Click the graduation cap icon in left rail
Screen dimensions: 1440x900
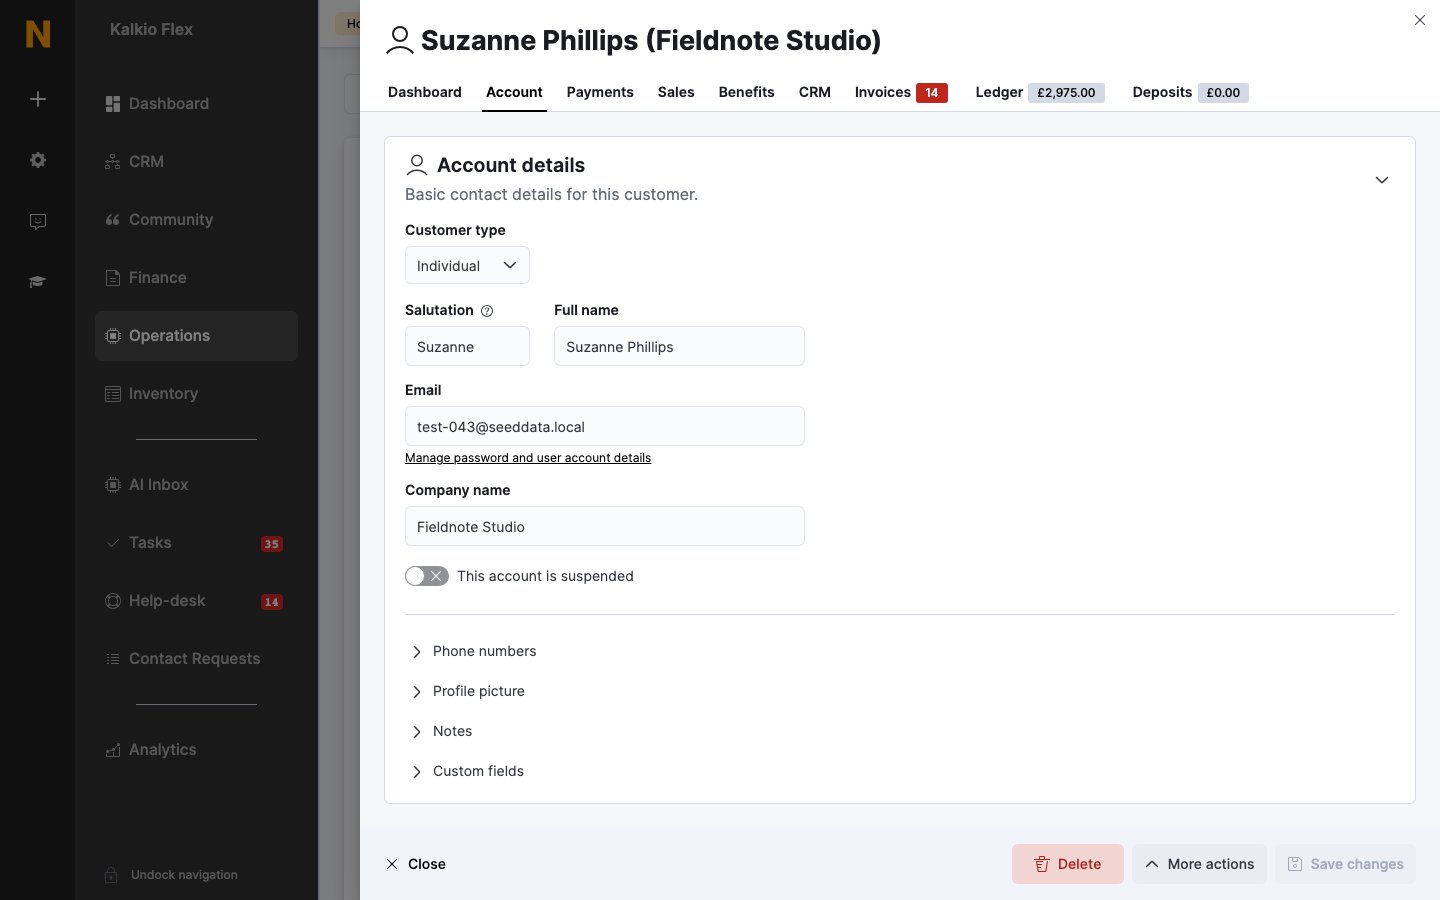38,282
